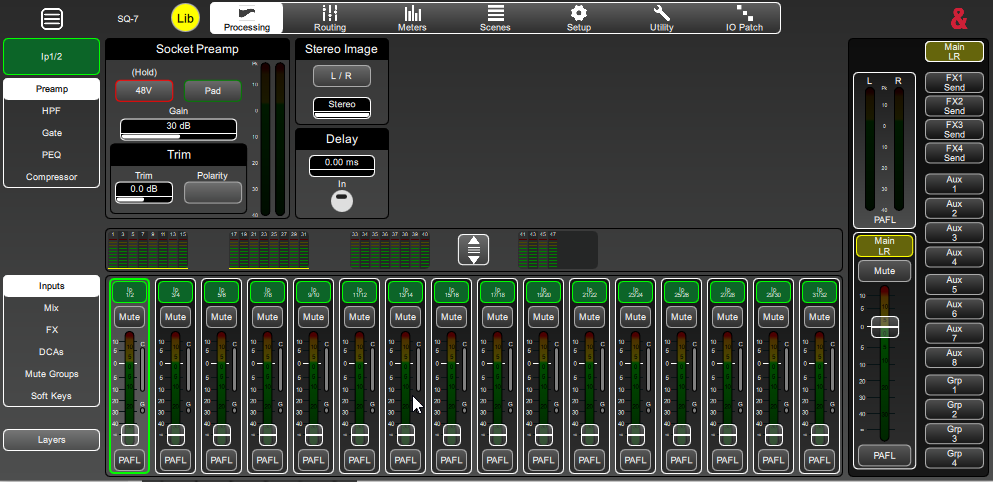The width and height of the screenshot is (993, 482).
Task: Mute the Ip 31/32 channel
Action: click(819, 317)
